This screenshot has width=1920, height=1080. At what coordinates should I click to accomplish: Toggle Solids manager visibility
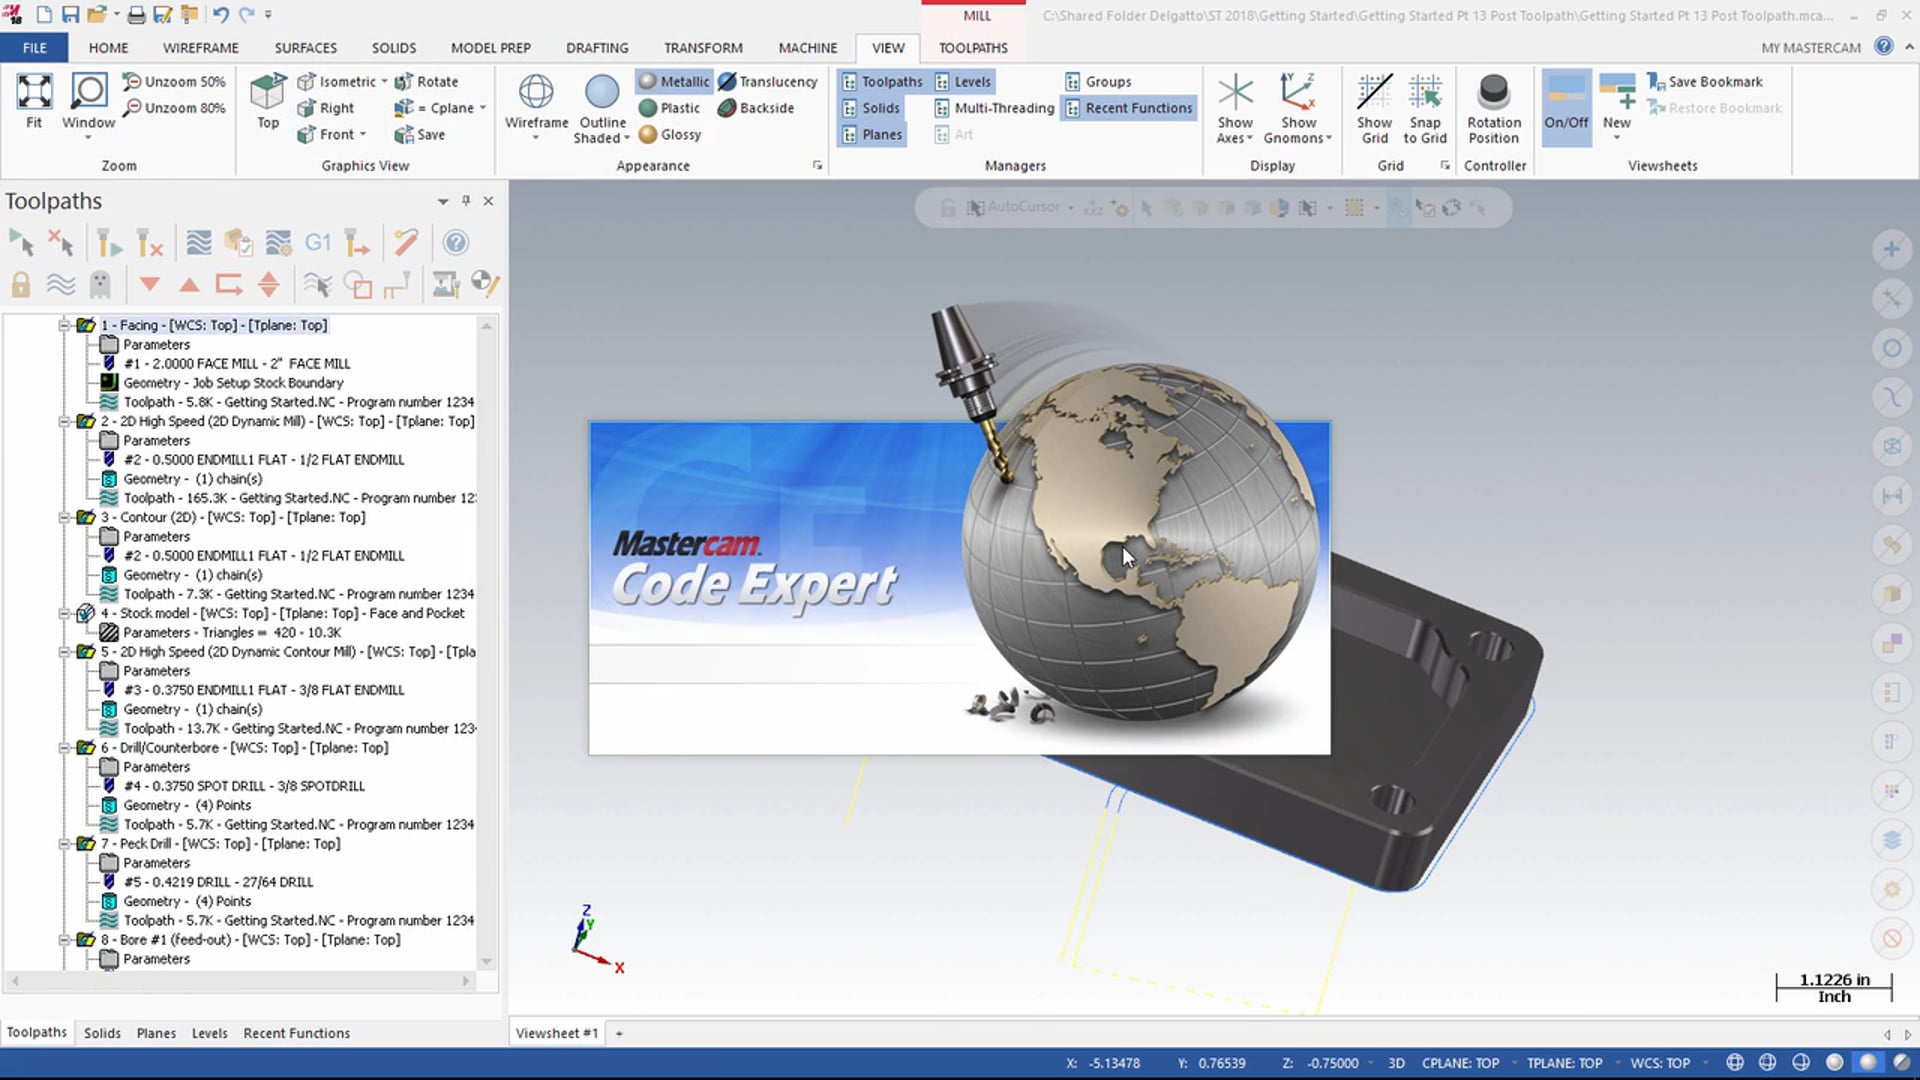coord(871,108)
